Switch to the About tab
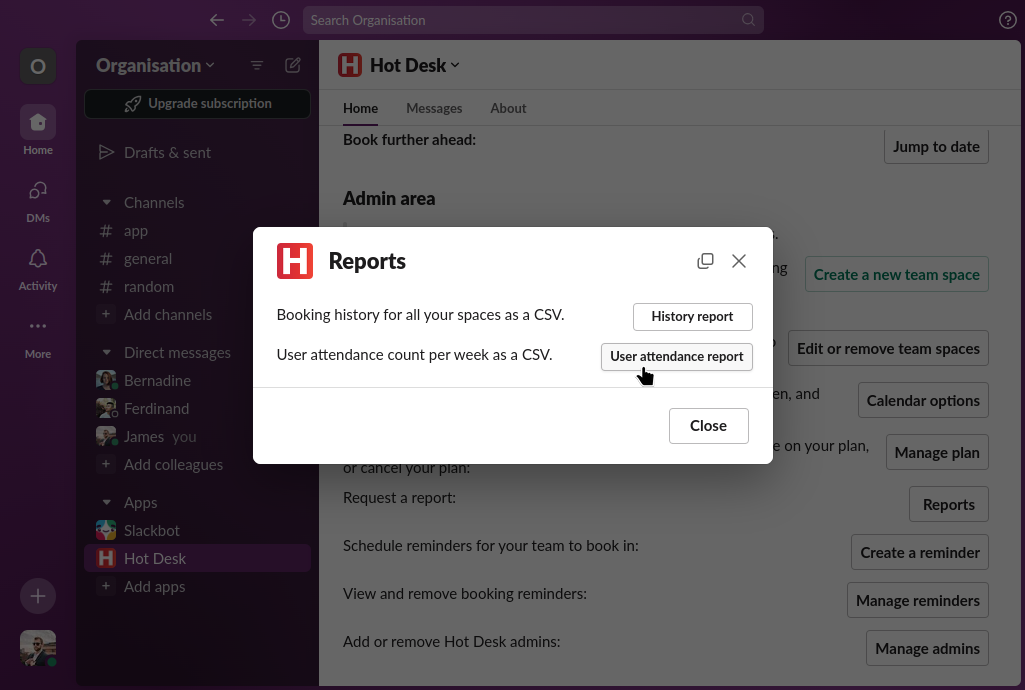Viewport: 1025px width, 690px height. click(x=508, y=108)
